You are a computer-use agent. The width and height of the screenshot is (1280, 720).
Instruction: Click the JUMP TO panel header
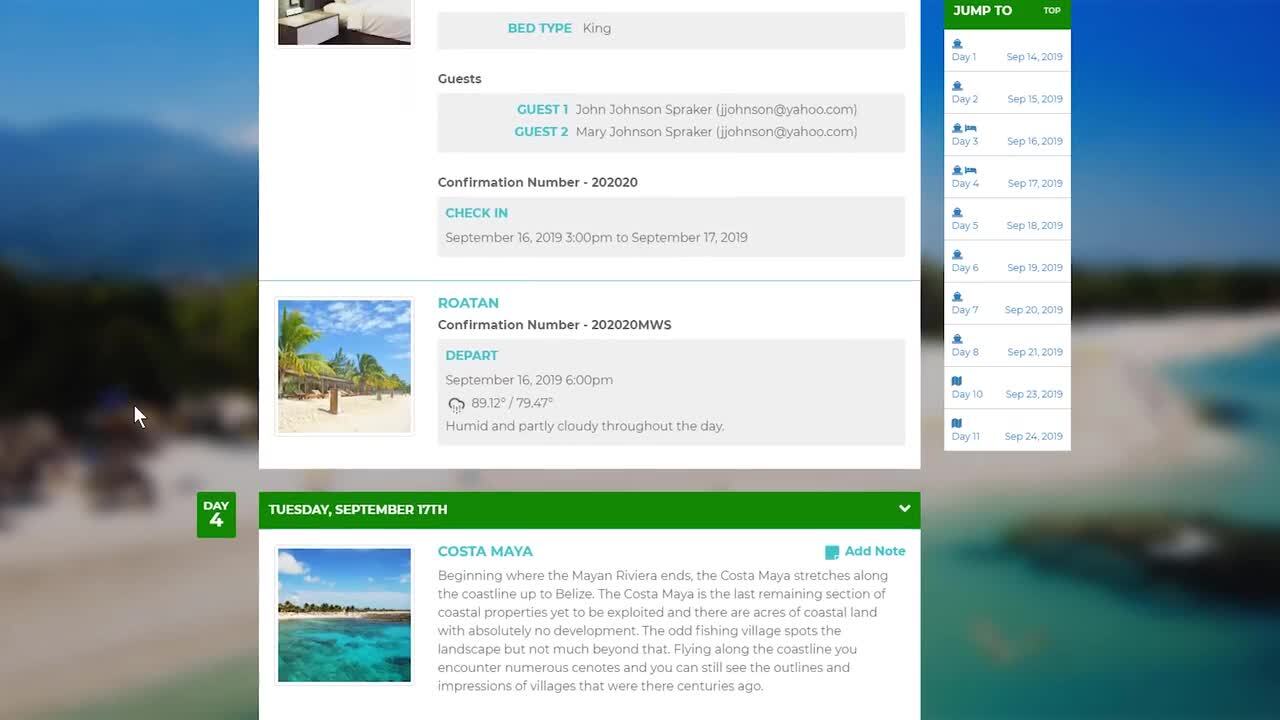1007,13
